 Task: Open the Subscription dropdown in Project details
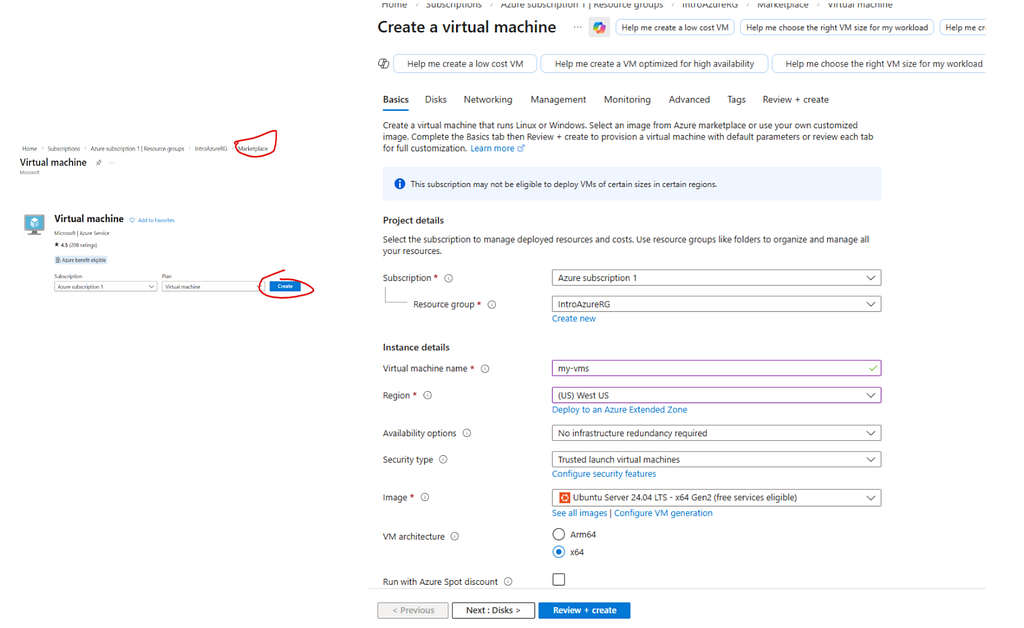pyautogui.click(x=716, y=278)
